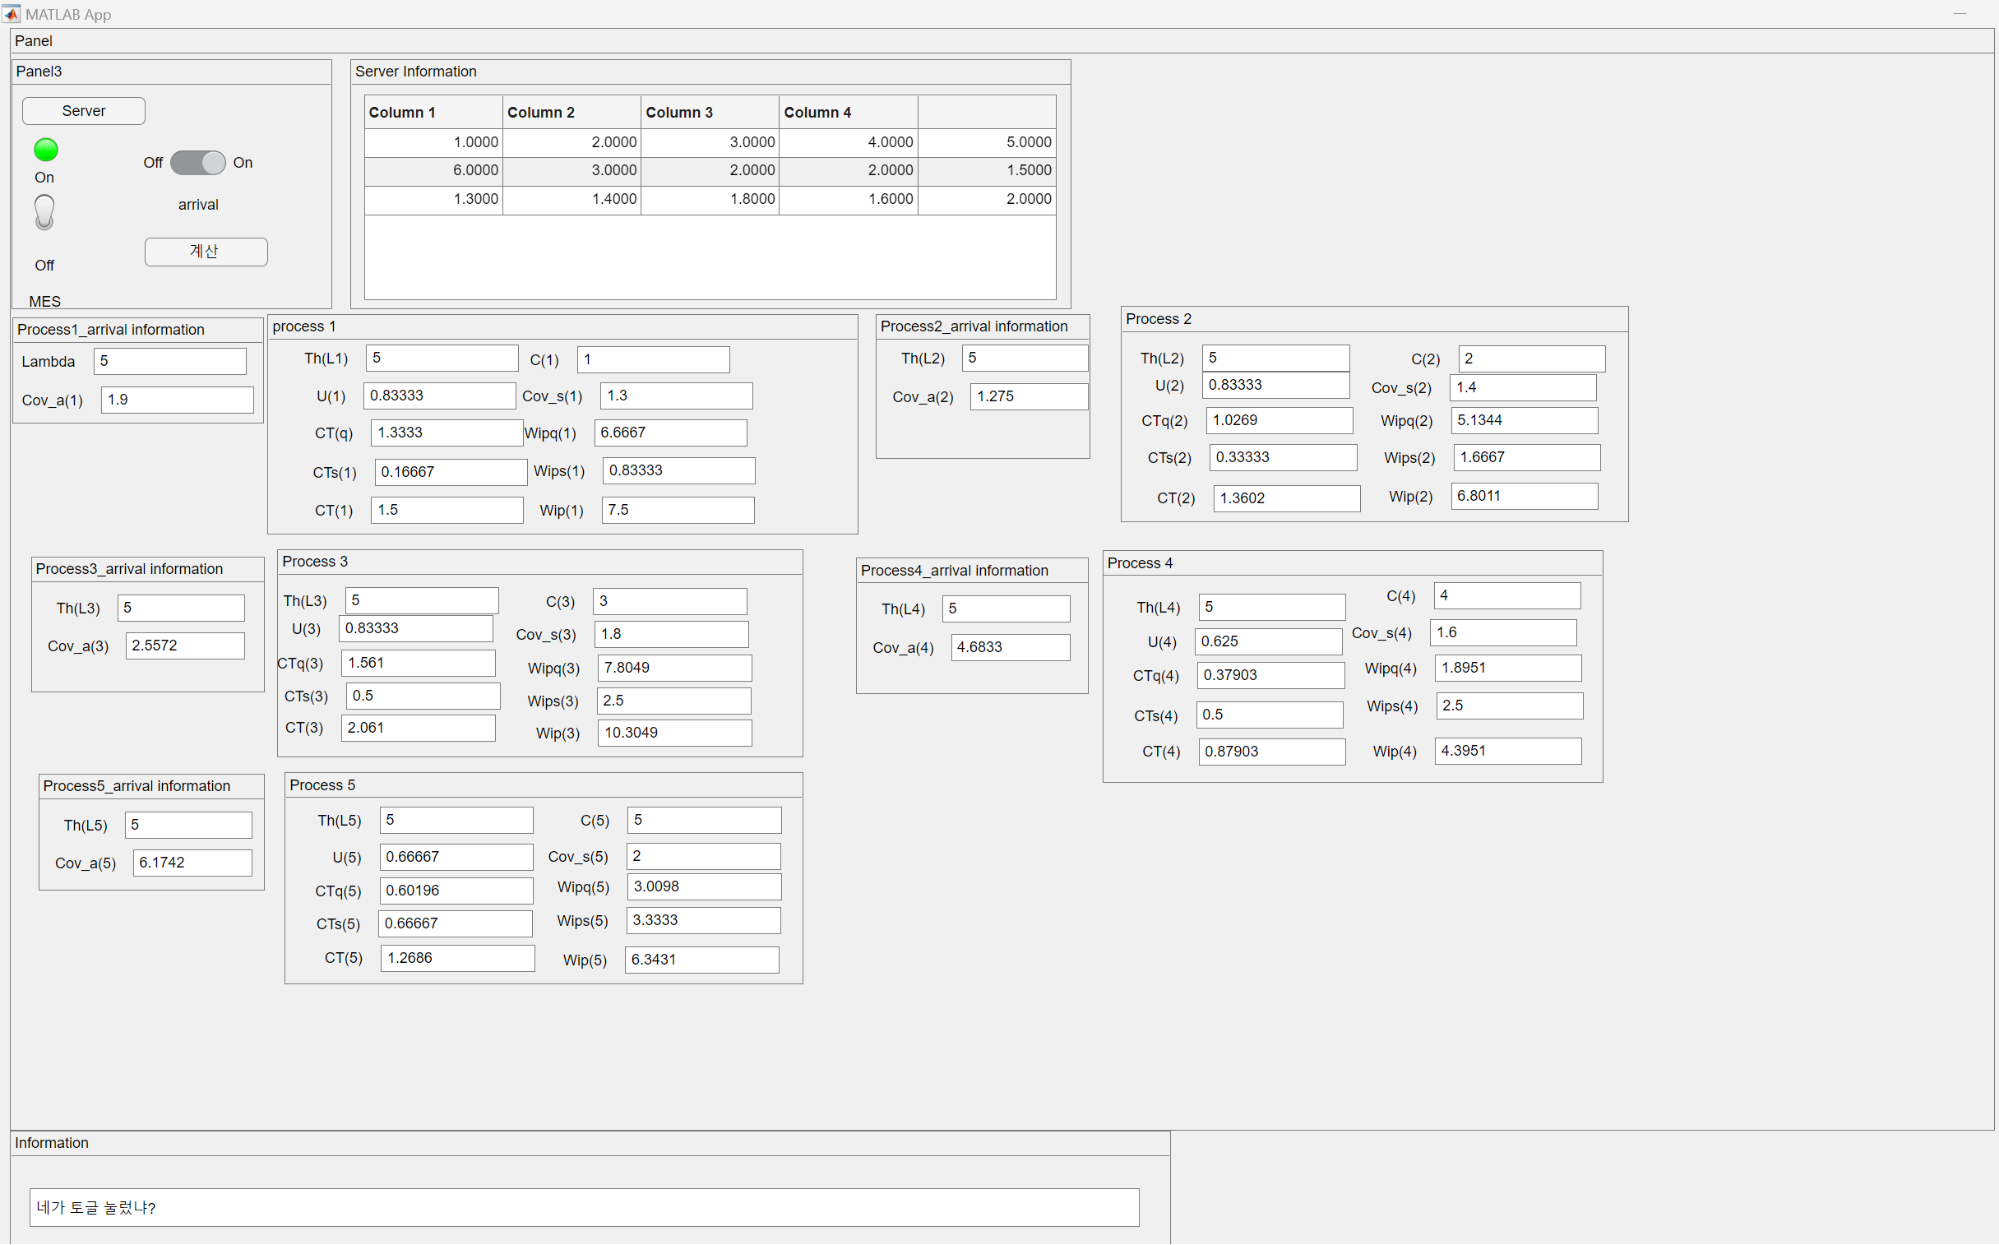The height and width of the screenshot is (1245, 1999).
Task: Click the CTq(3) input field
Action: click(x=419, y=664)
